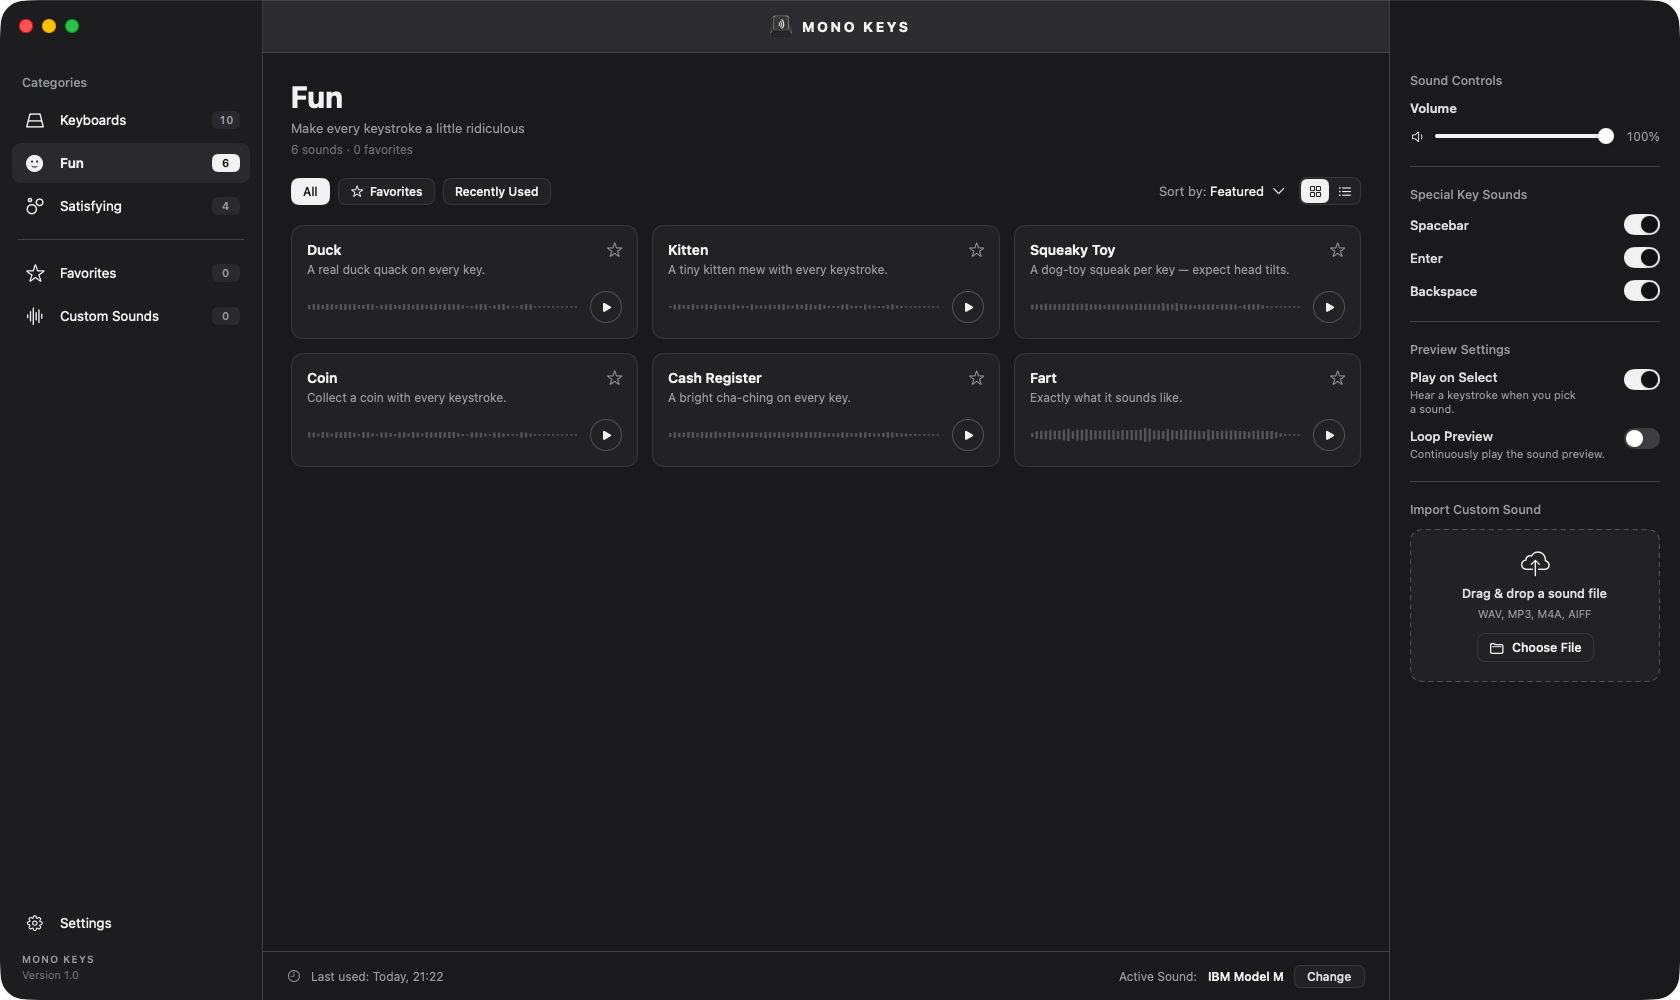Open the Satisfying category

[131, 206]
